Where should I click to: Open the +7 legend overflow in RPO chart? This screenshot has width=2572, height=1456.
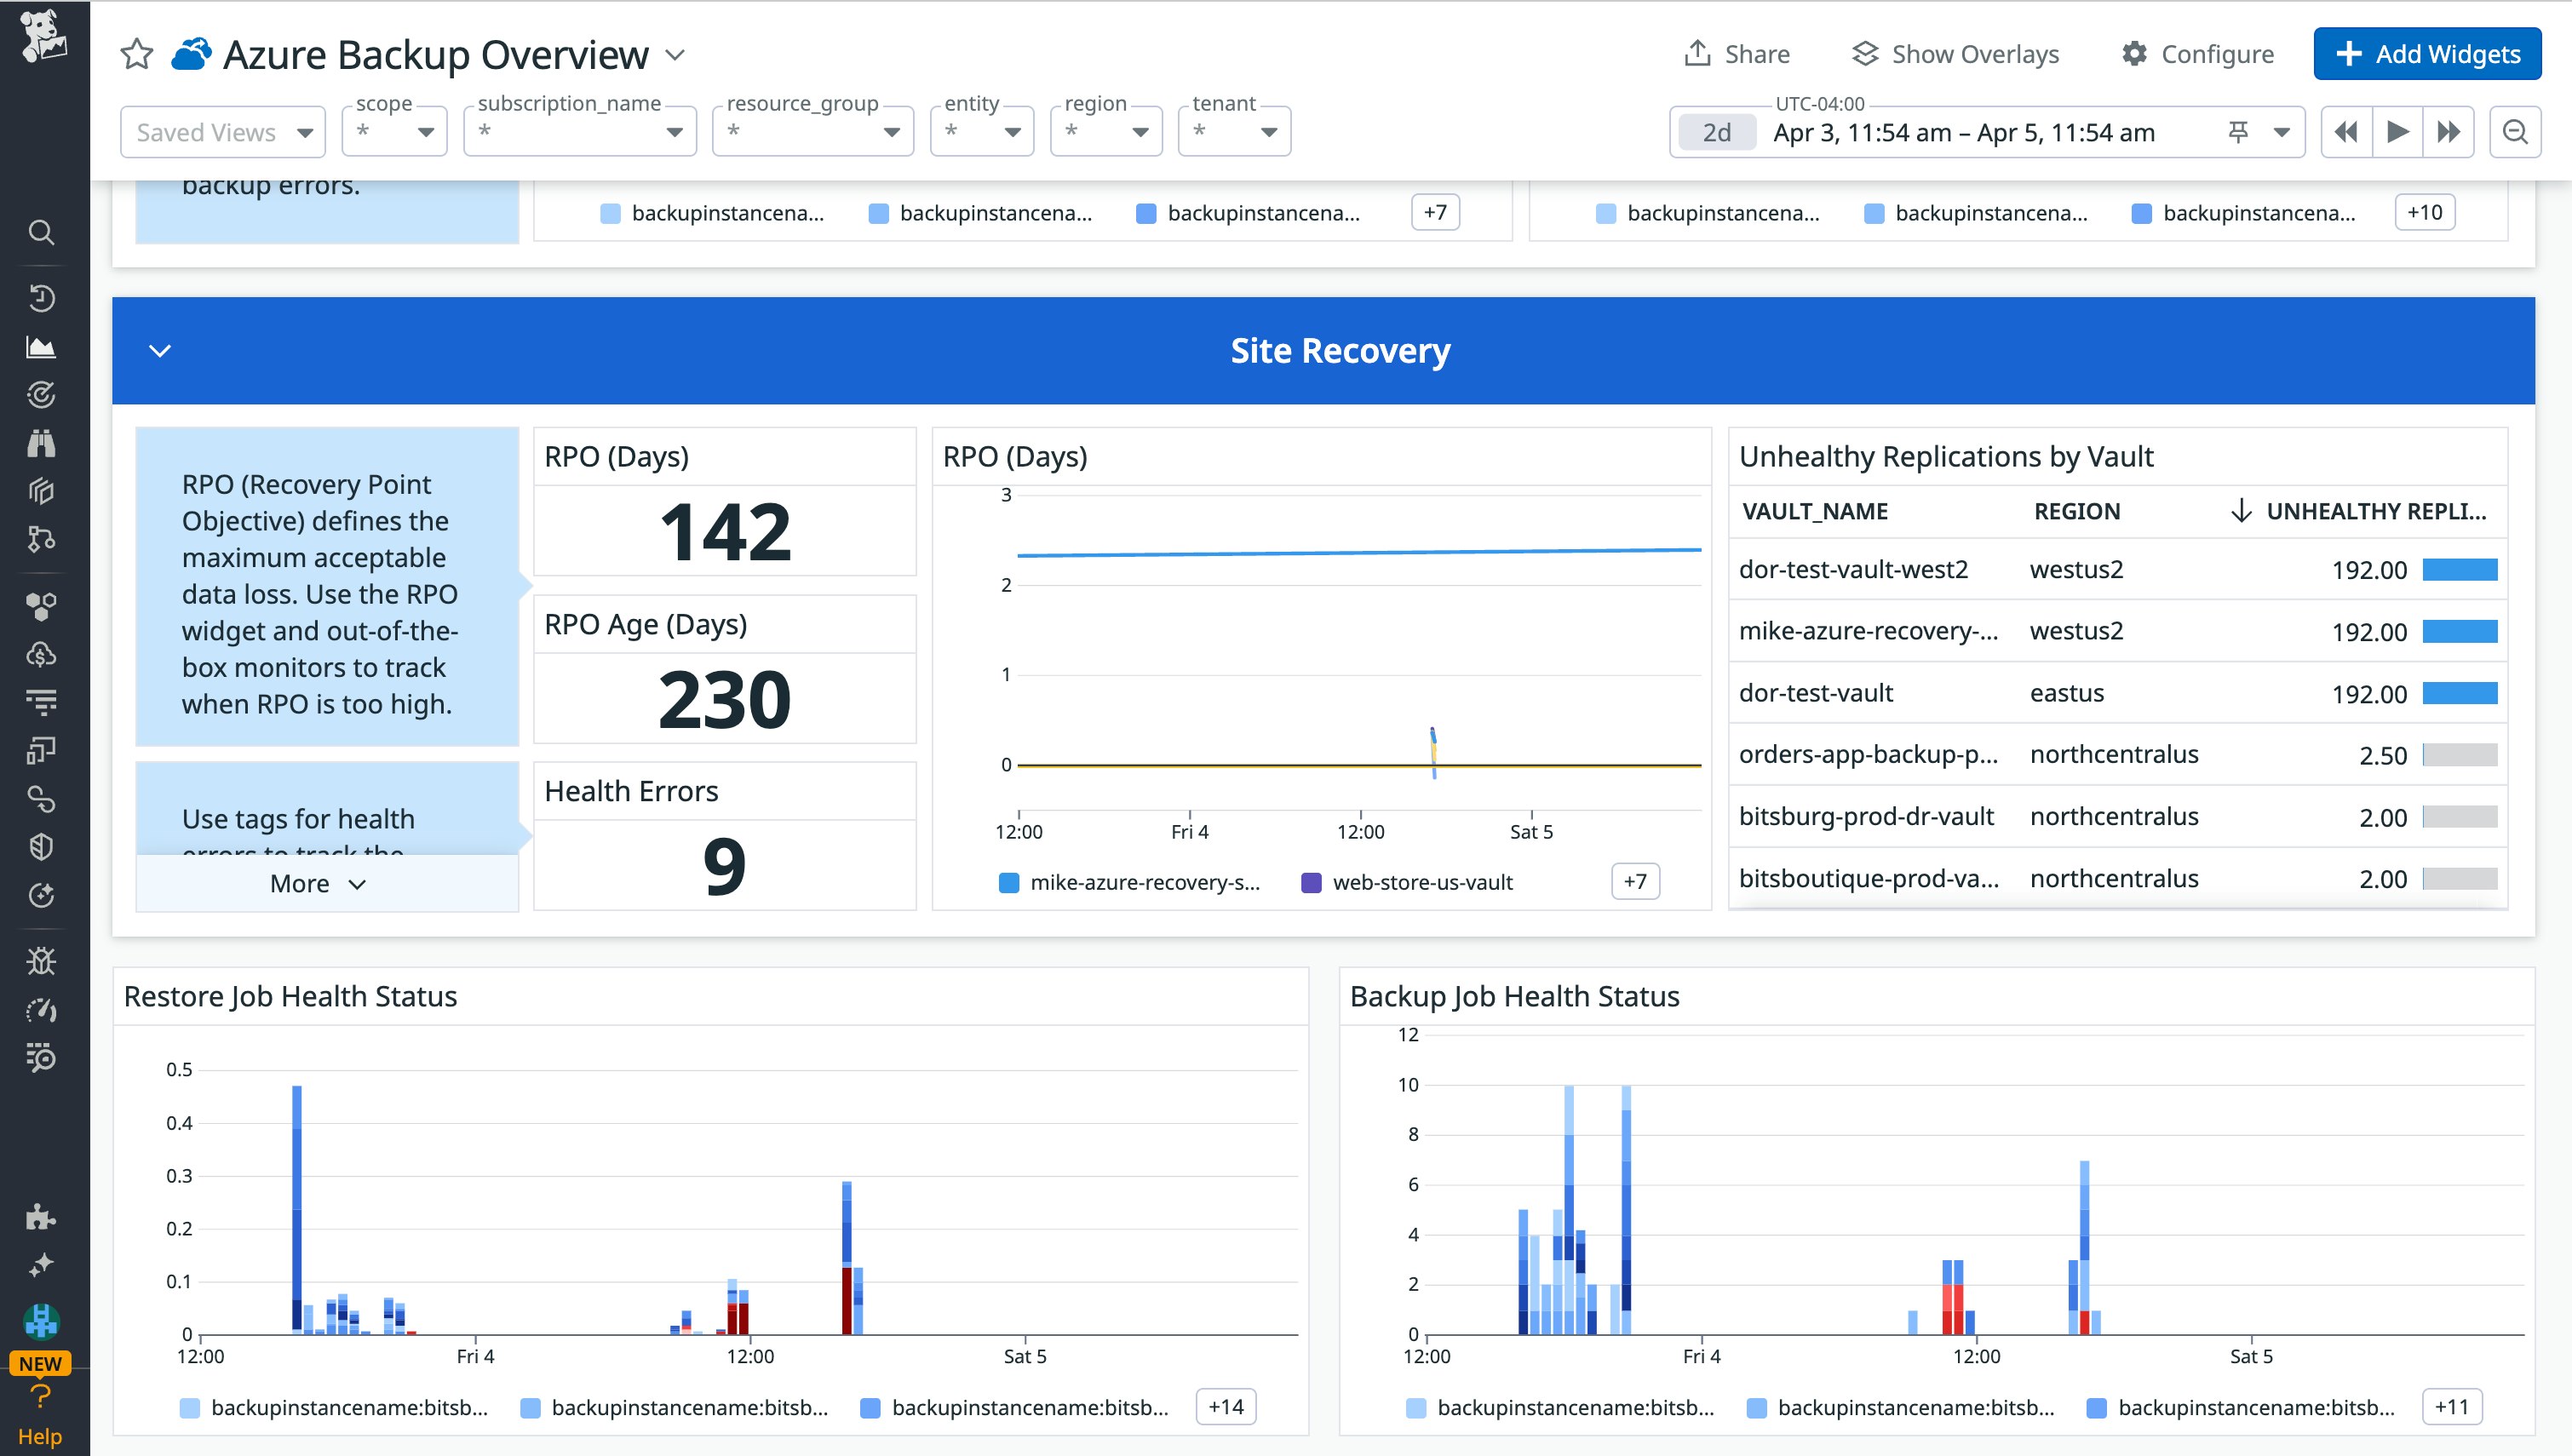coord(1634,881)
